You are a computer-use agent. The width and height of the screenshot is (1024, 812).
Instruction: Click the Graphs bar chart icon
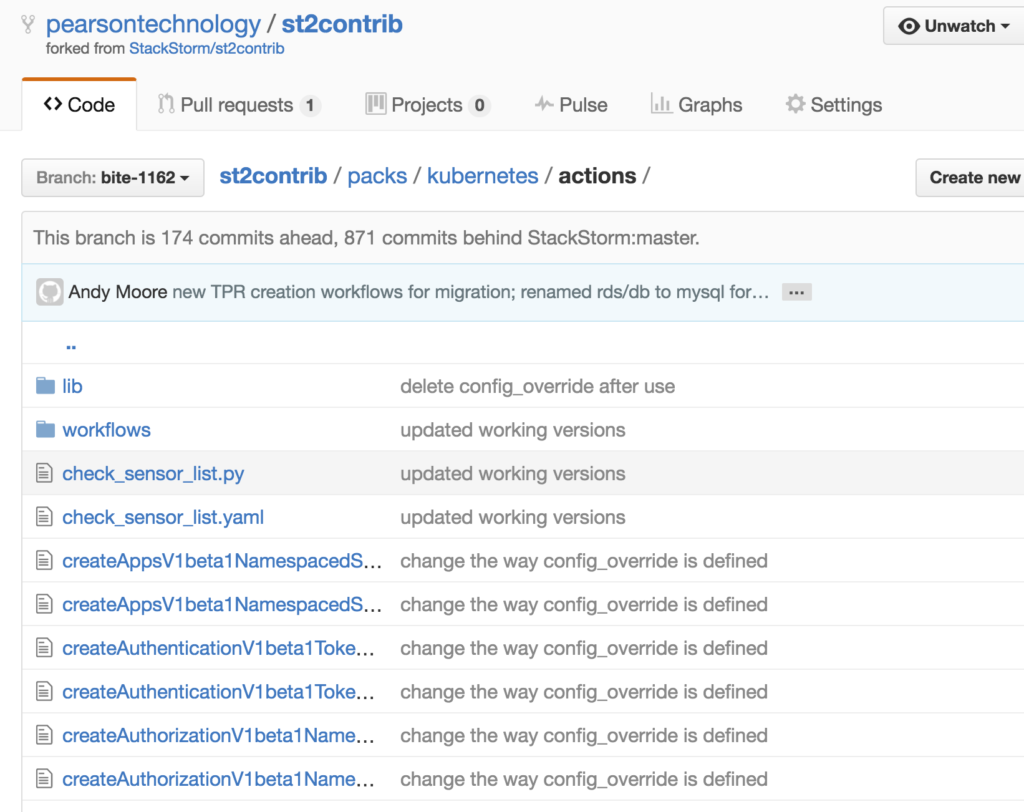click(x=661, y=104)
